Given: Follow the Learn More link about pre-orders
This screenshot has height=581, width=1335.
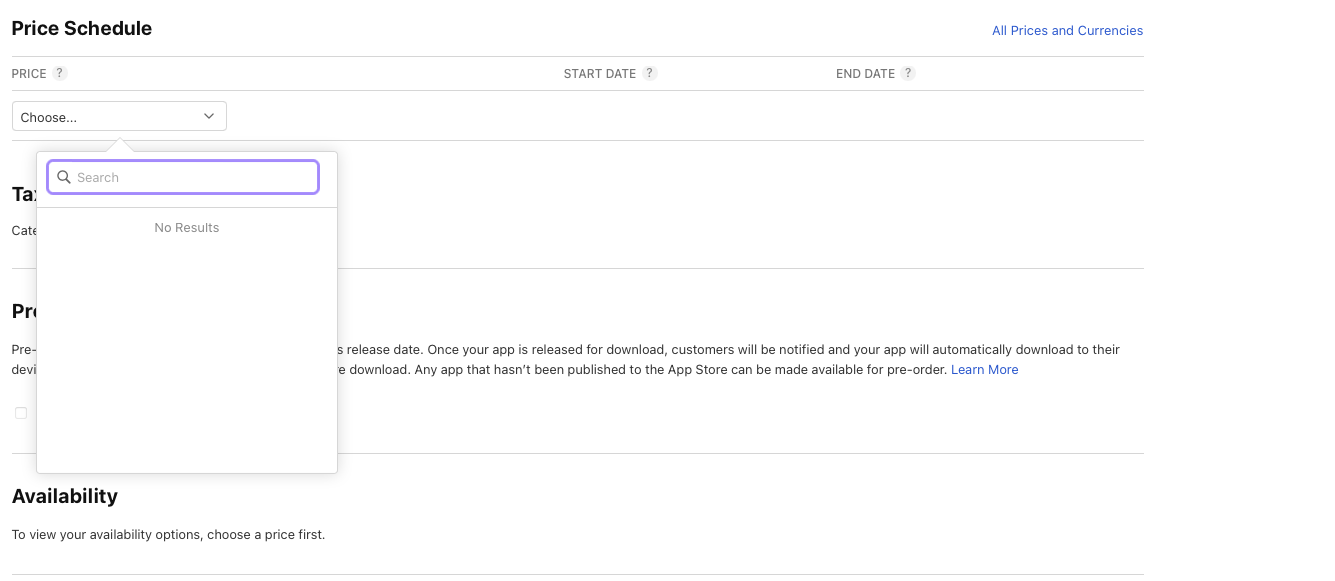Looking at the screenshot, I should [984, 370].
